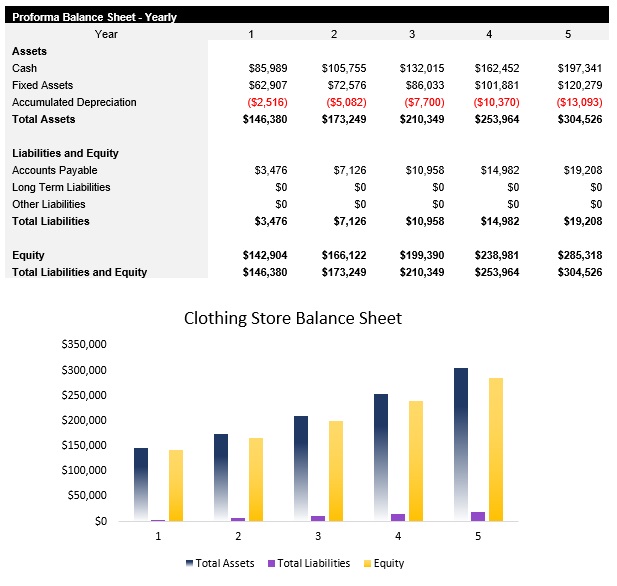Click depreciation value ($10,370)

coord(496,102)
